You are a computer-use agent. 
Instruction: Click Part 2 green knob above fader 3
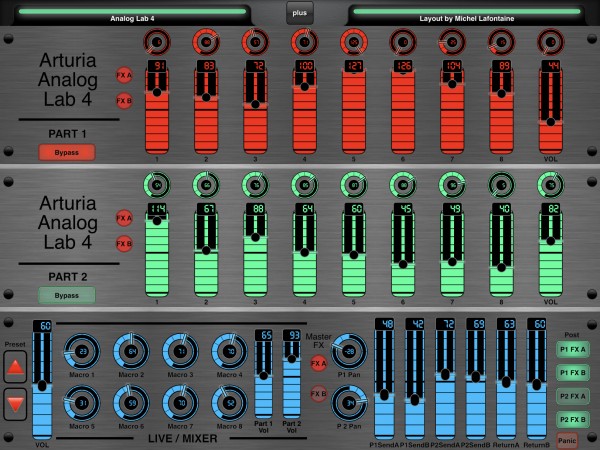255,185
